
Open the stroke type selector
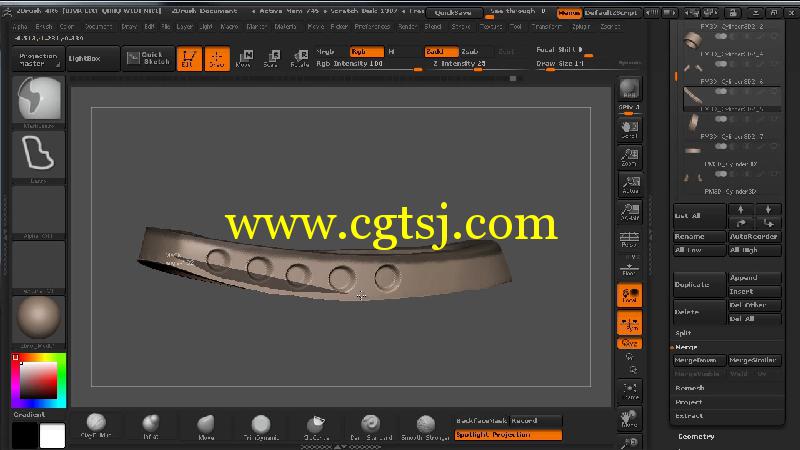click(39, 157)
